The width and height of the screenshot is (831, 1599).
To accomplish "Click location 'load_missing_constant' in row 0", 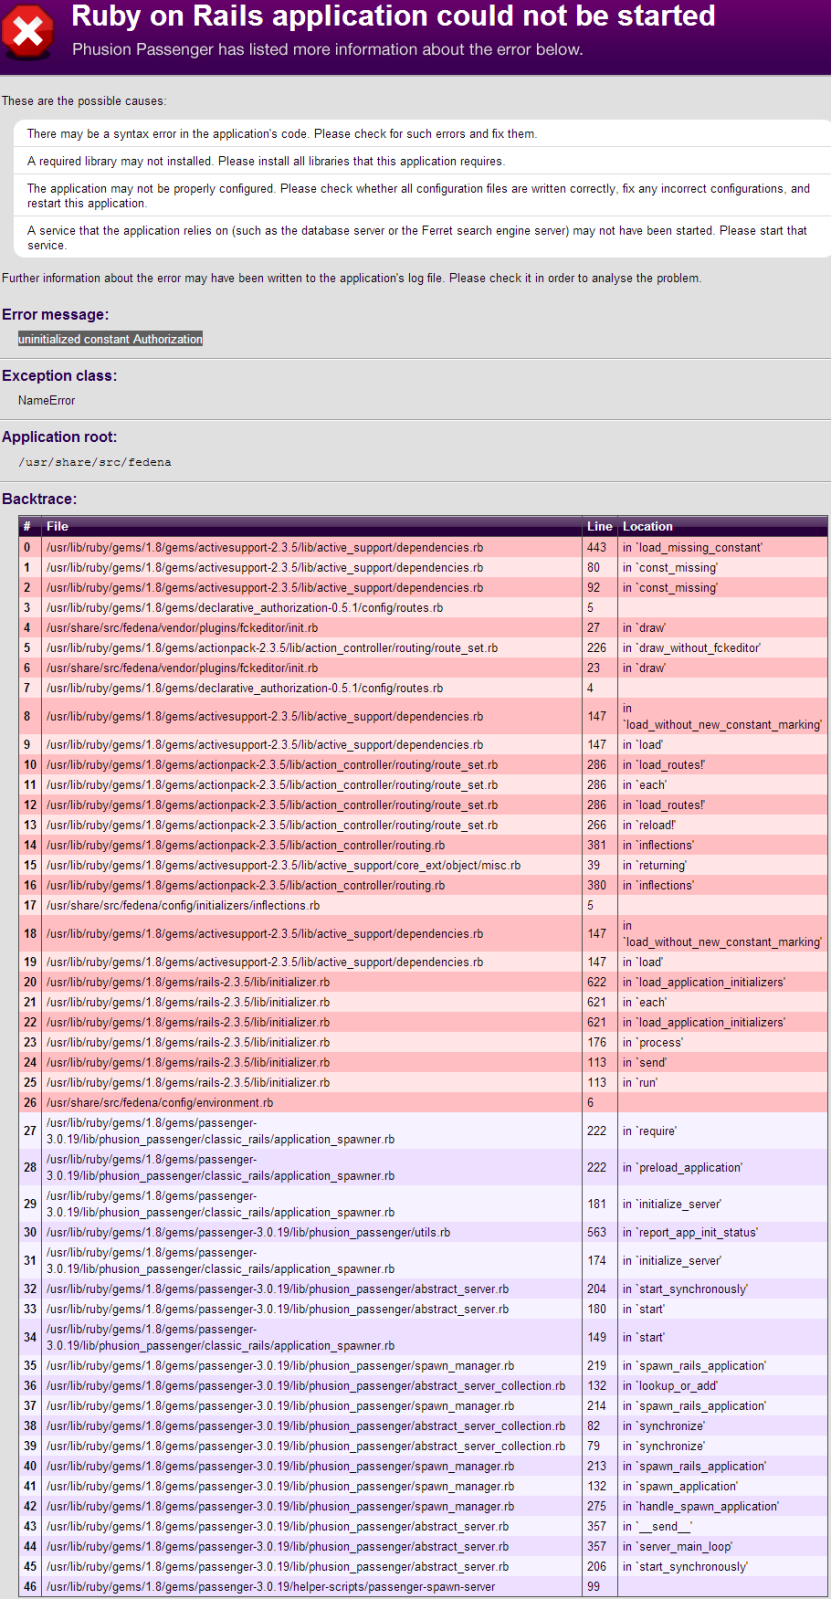I will (x=692, y=548).
